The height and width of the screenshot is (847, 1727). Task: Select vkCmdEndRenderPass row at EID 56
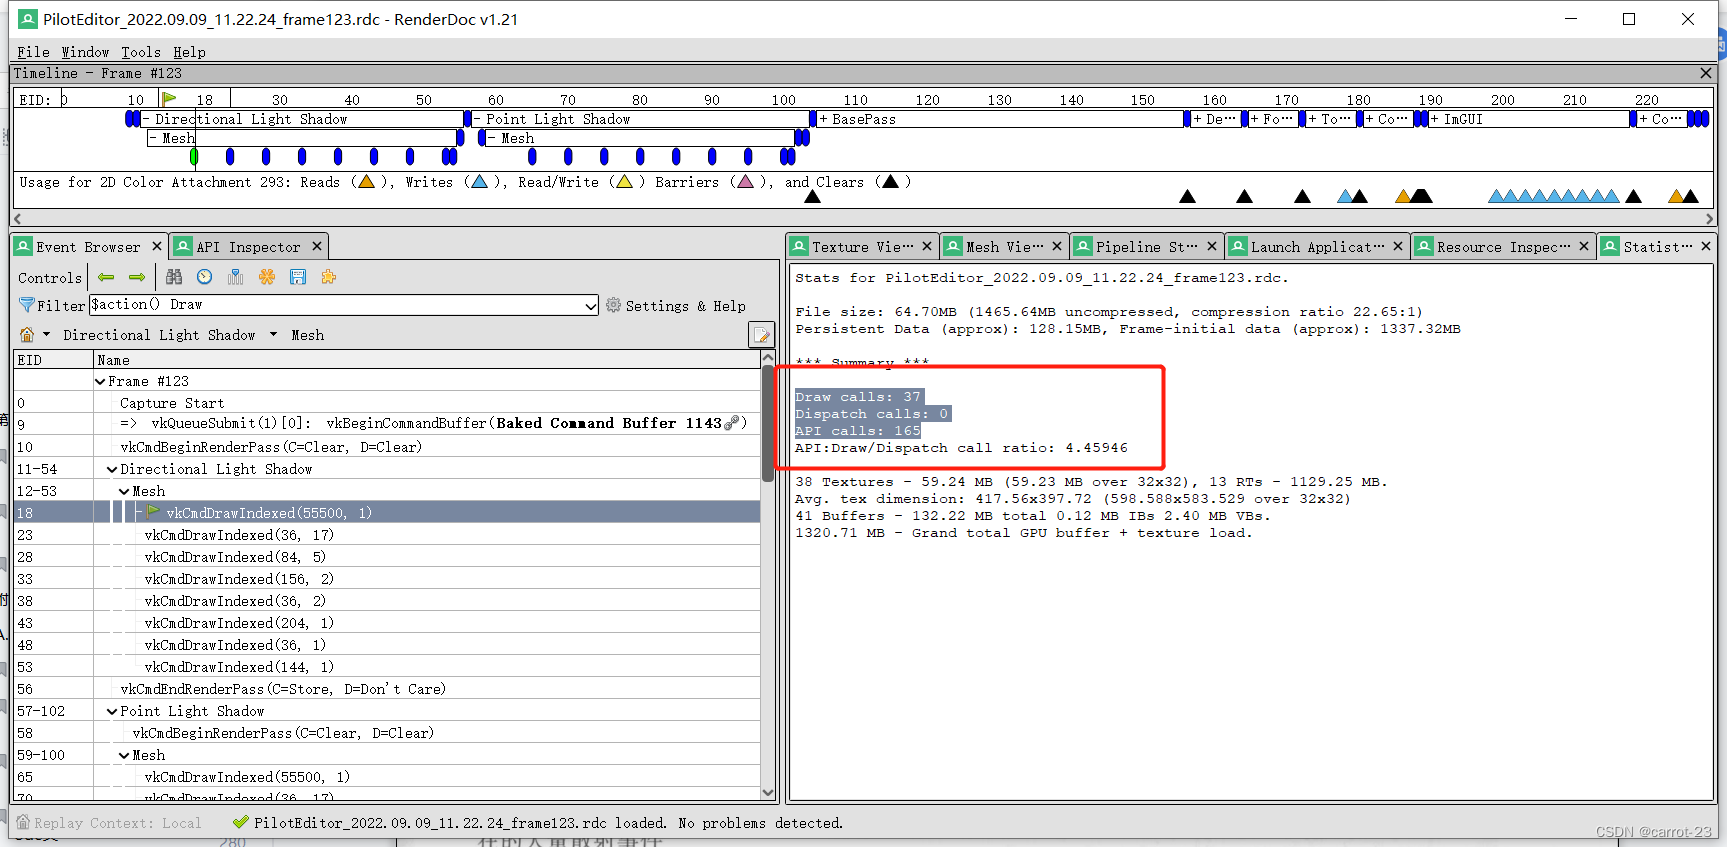click(x=387, y=689)
